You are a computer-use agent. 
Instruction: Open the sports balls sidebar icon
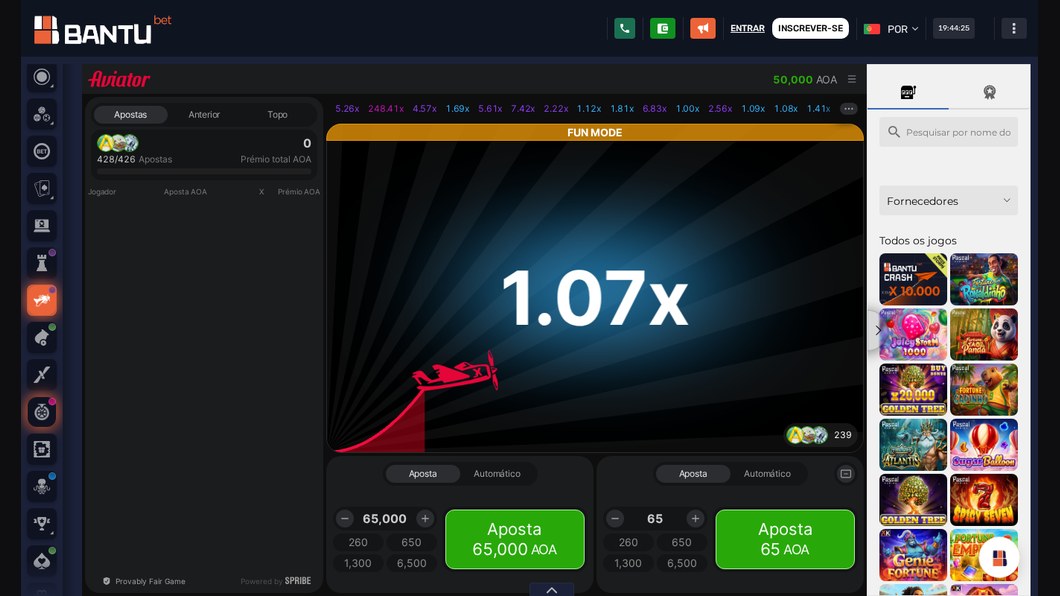[x=42, y=114]
